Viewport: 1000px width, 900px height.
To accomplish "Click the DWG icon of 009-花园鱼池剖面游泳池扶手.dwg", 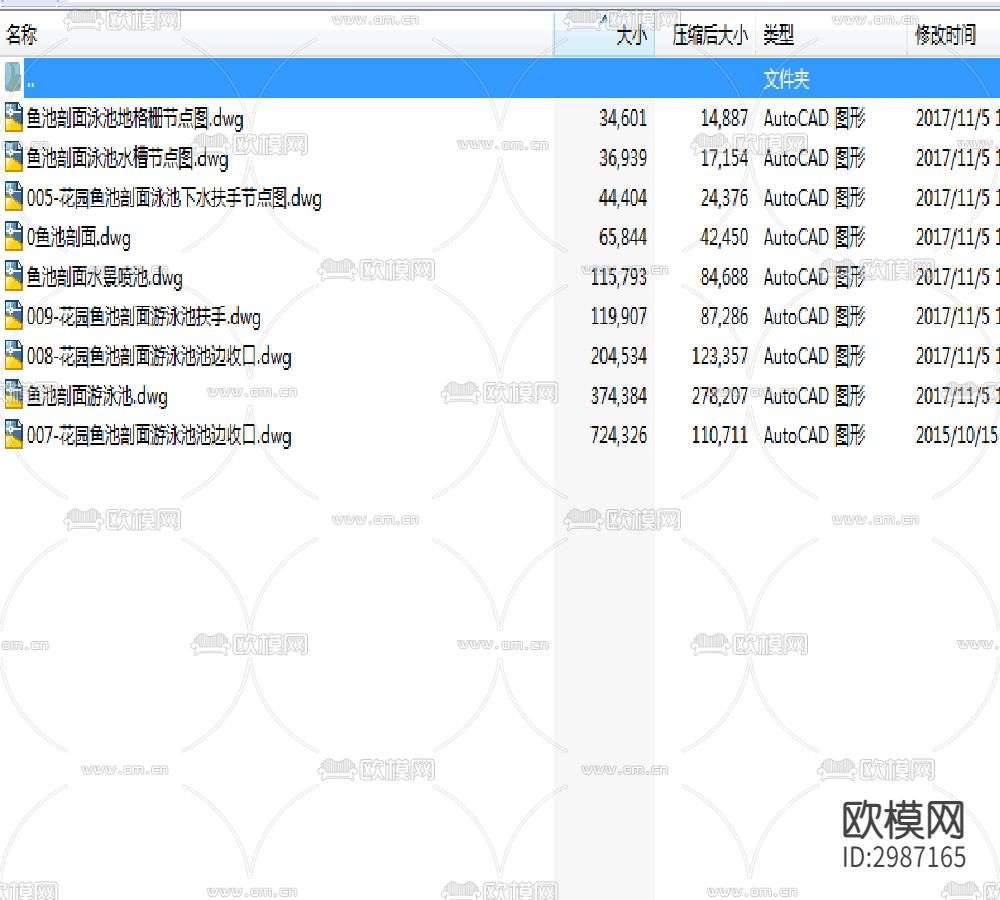I will [14, 317].
